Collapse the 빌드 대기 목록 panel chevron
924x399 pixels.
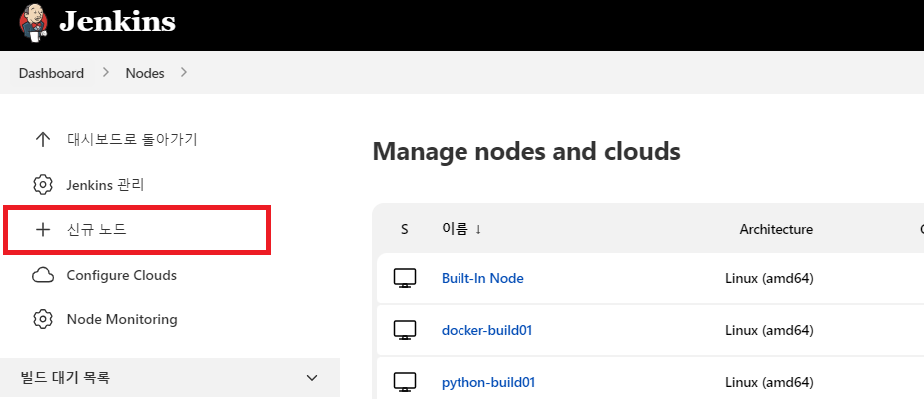point(312,378)
